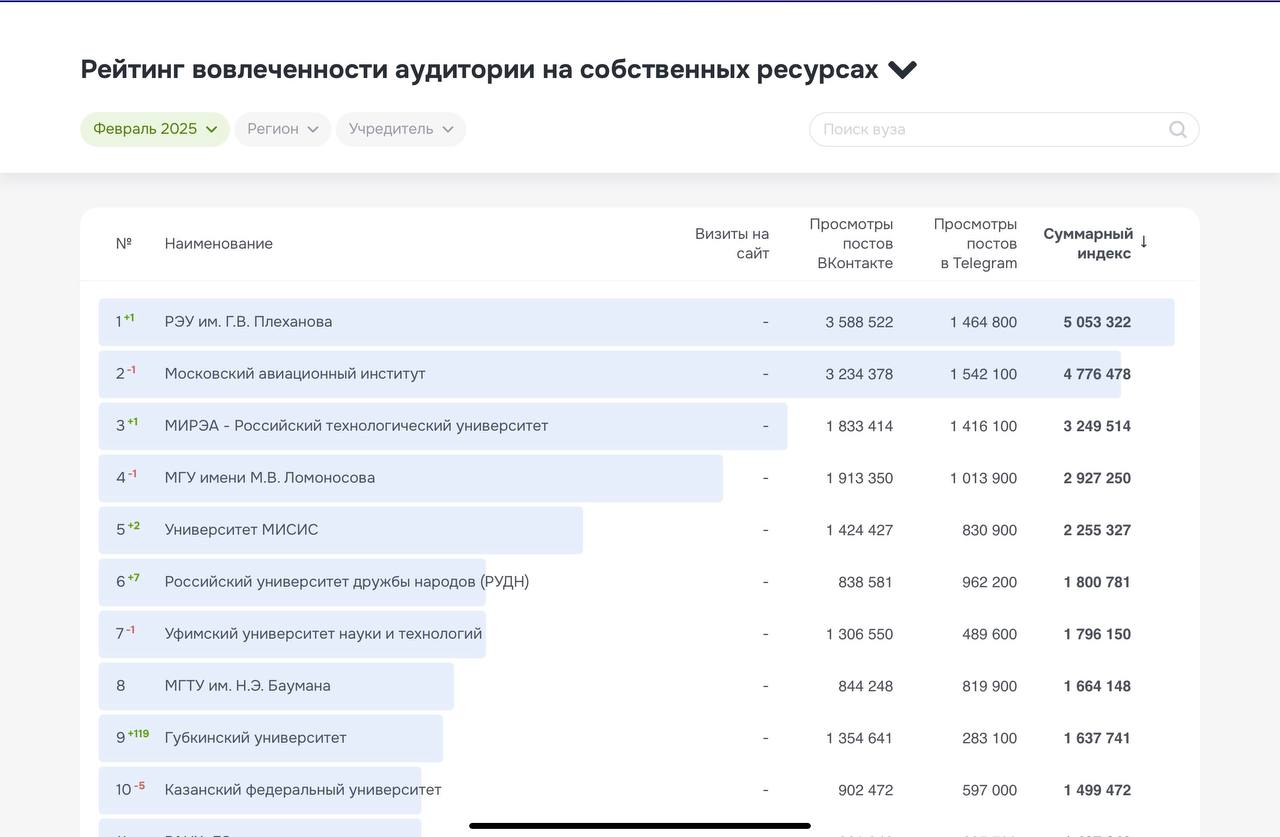Click VK views value 902 472
This screenshot has width=1280, height=837.
[x=865, y=790]
